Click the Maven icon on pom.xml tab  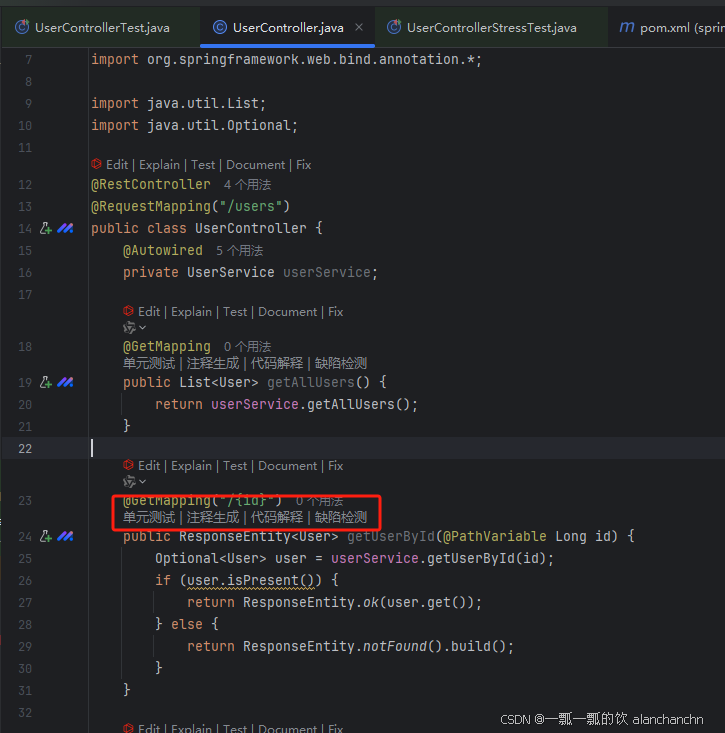coord(627,28)
